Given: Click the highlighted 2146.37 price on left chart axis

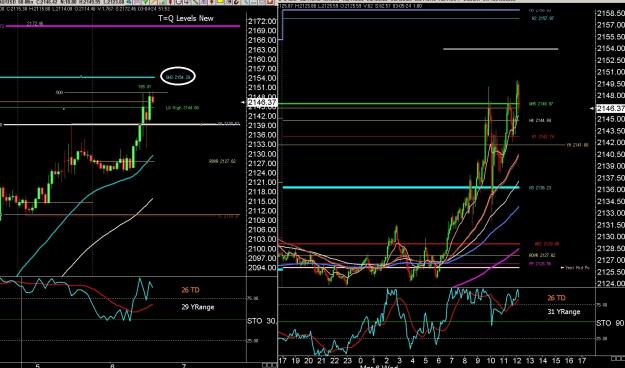Looking at the screenshot, I should [262, 103].
